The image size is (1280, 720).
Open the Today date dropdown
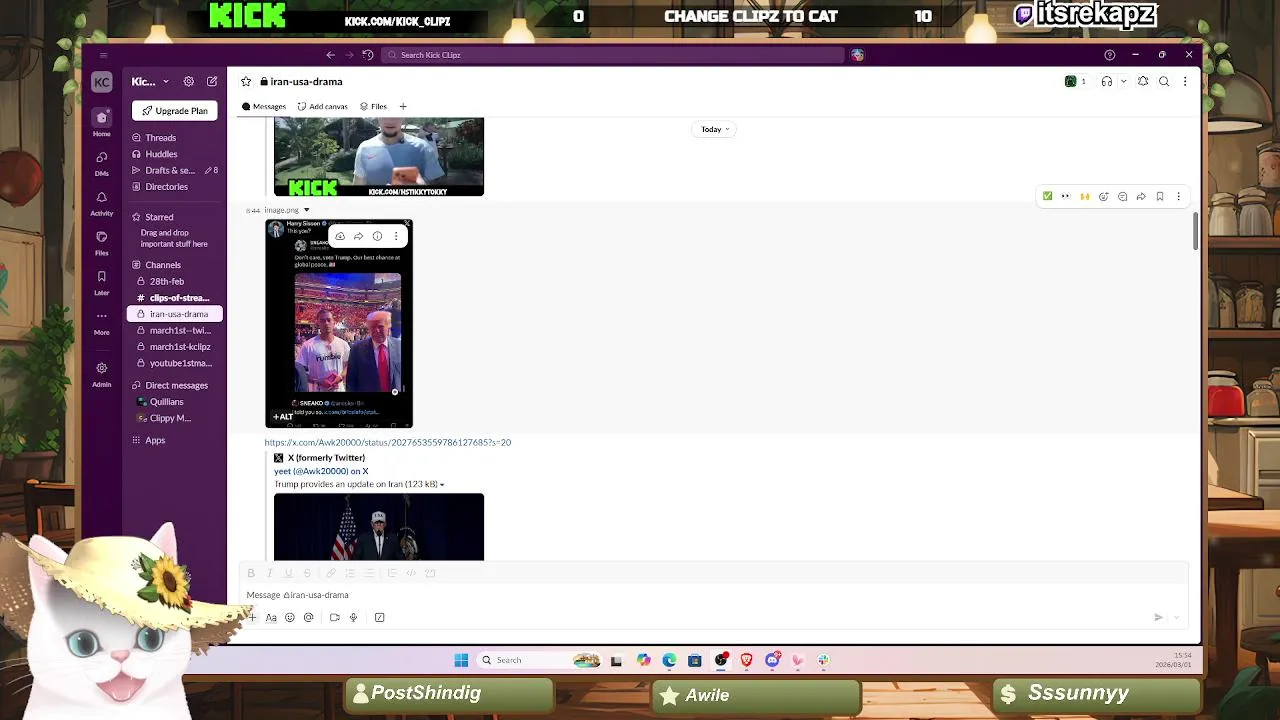715,129
